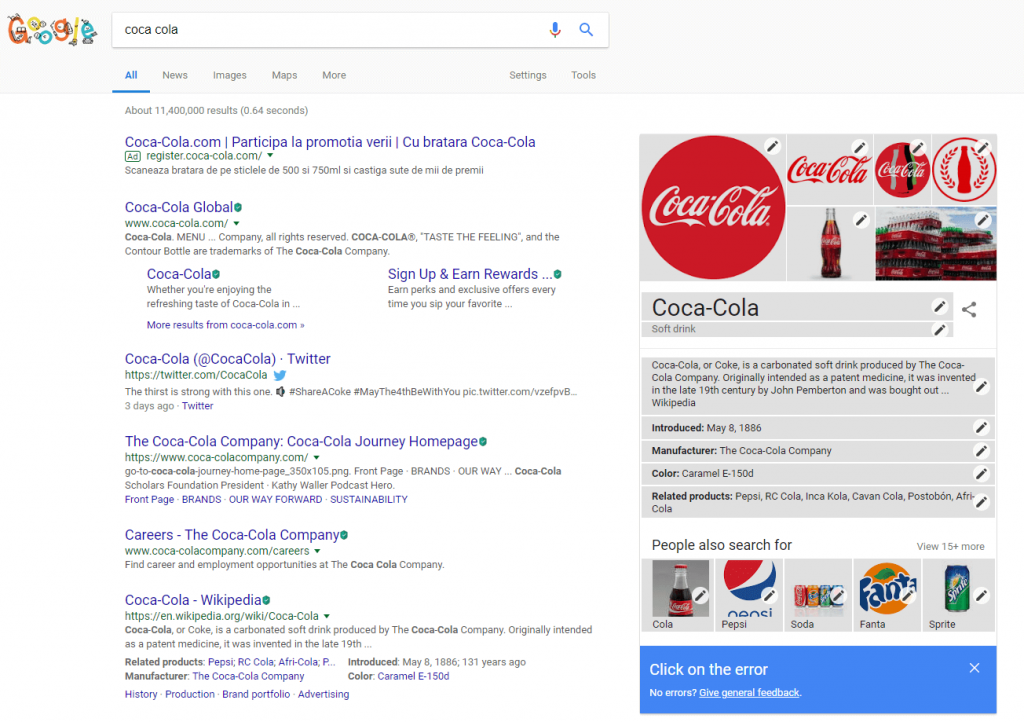The height and width of the screenshot is (722, 1024).
Task: Open the More search menu
Action: pos(334,75)
